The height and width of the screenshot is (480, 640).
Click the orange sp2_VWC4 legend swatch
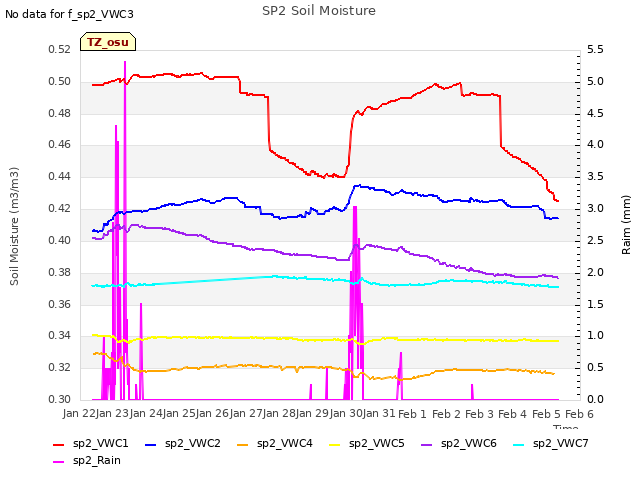[243, 444]
